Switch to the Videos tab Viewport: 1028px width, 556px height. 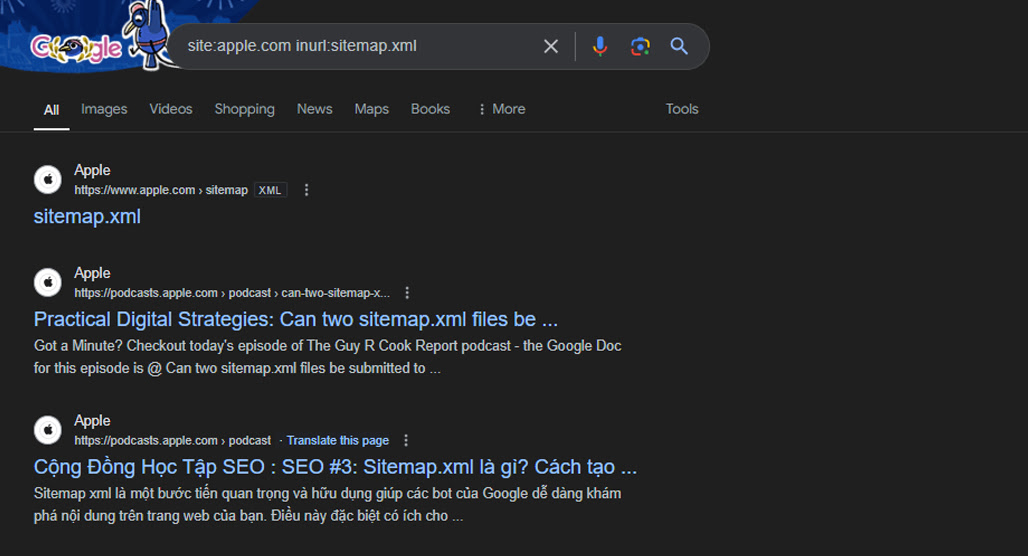click(x=170, y=109)
